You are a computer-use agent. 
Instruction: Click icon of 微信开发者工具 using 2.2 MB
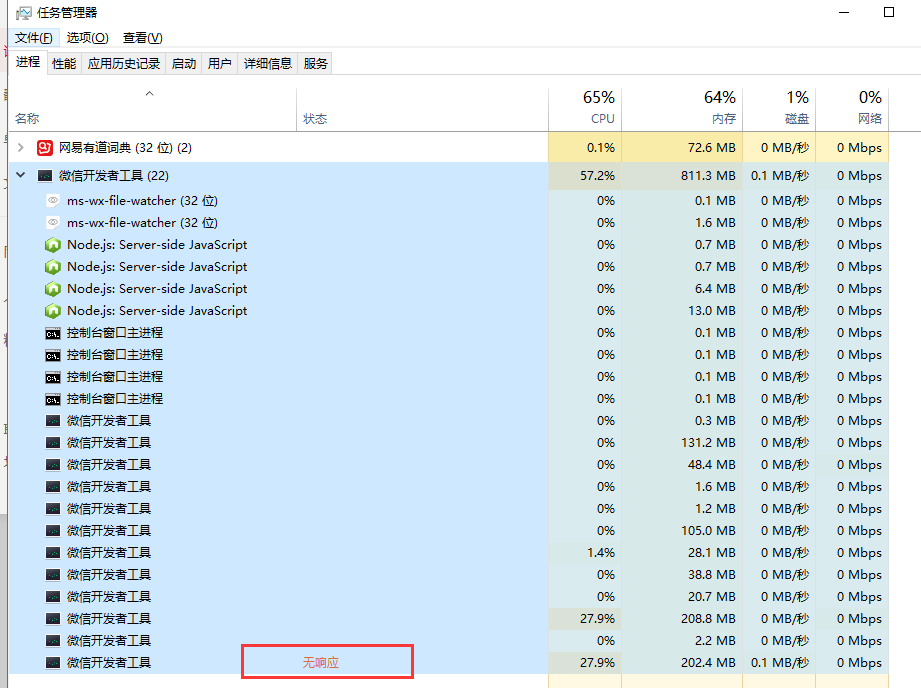(x=53, y=641)
